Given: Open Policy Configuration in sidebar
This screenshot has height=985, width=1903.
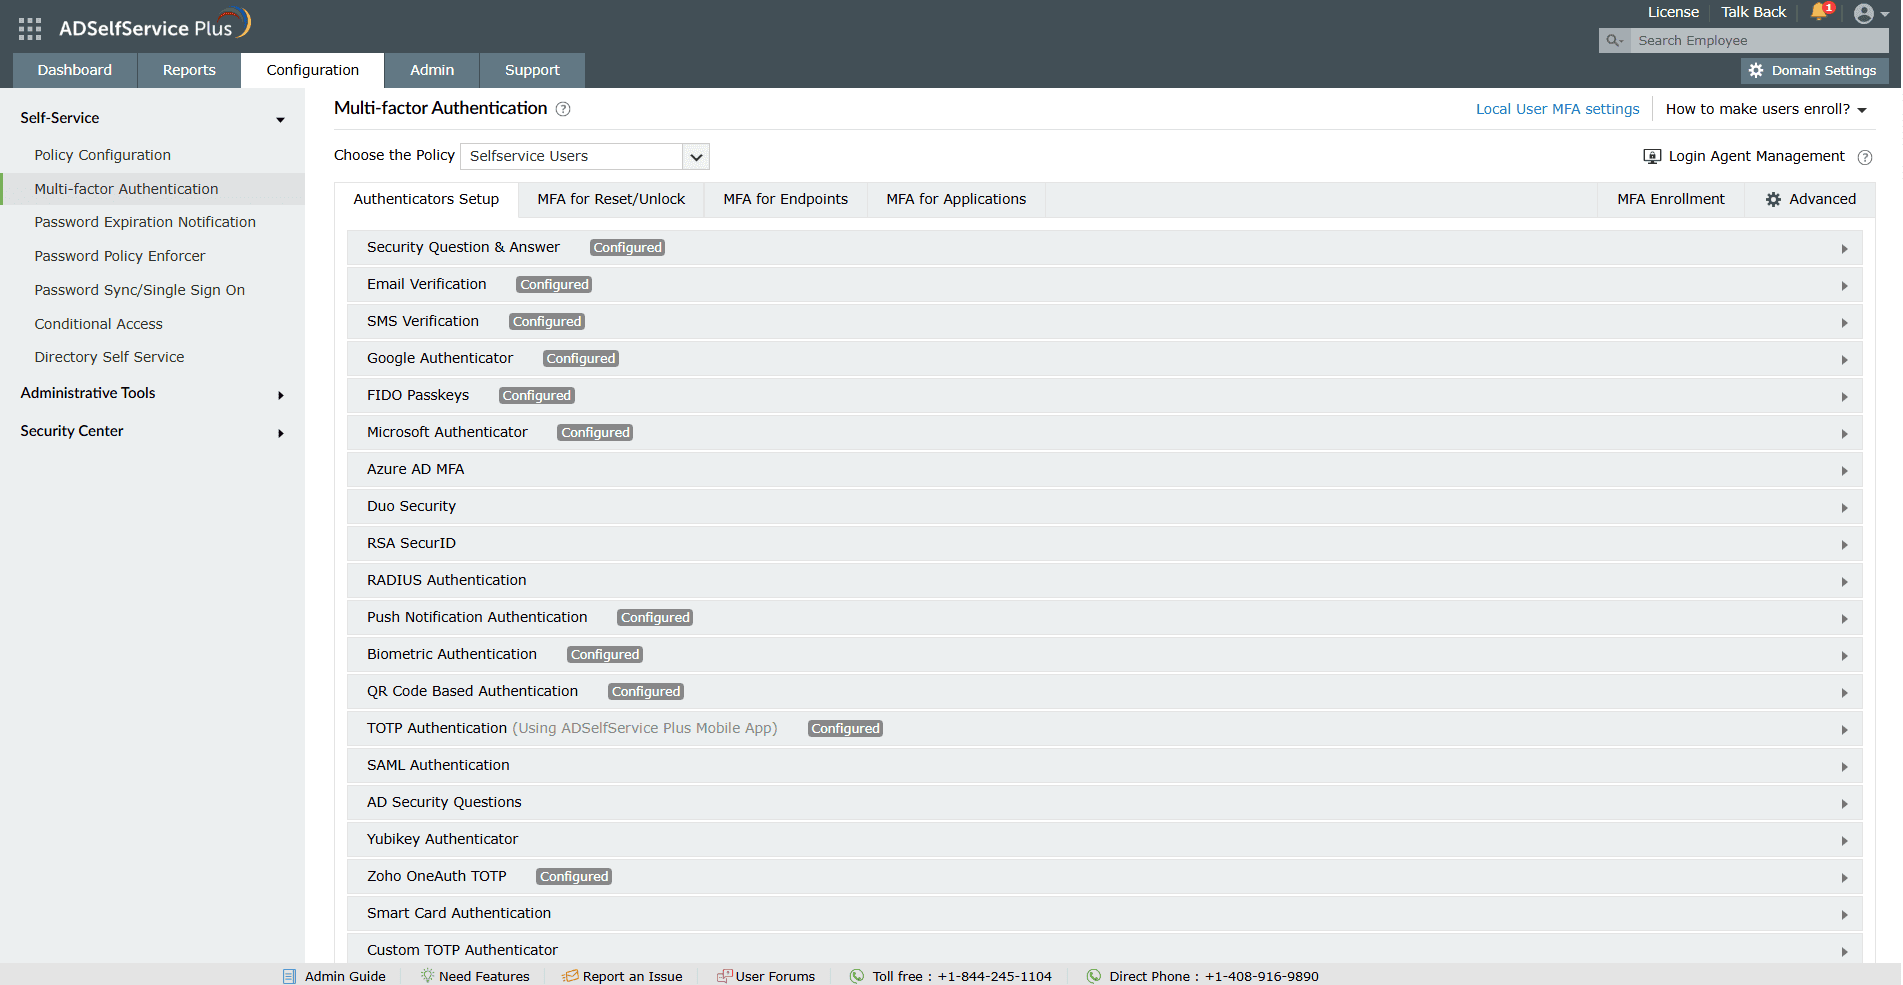Looking at the screenshot, I should pyautogui.click(x=103, y=155).
